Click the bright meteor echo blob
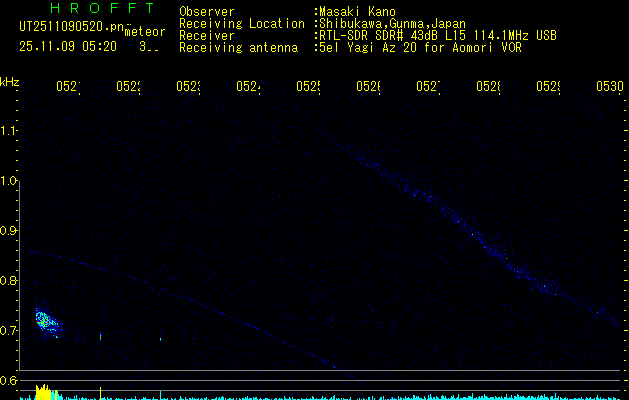This screenshot has height=400, width=629. 47,322
